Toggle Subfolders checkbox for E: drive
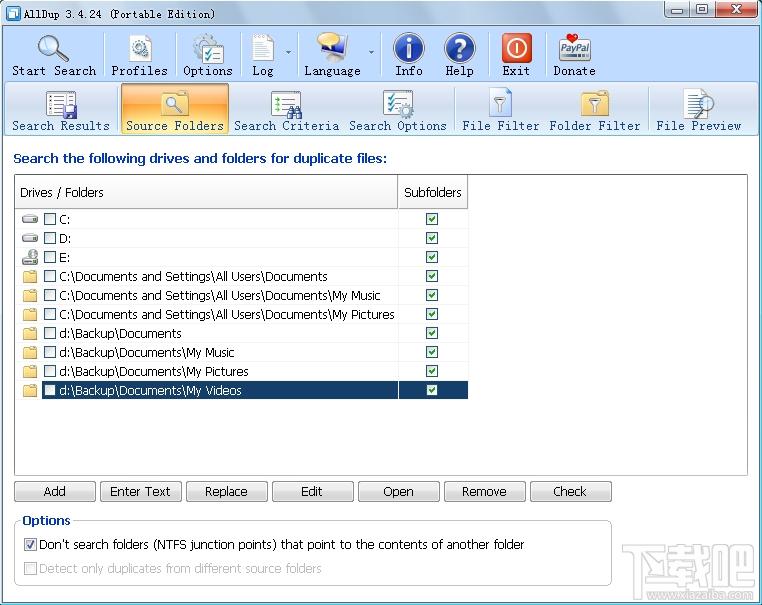 click(432, 257)
